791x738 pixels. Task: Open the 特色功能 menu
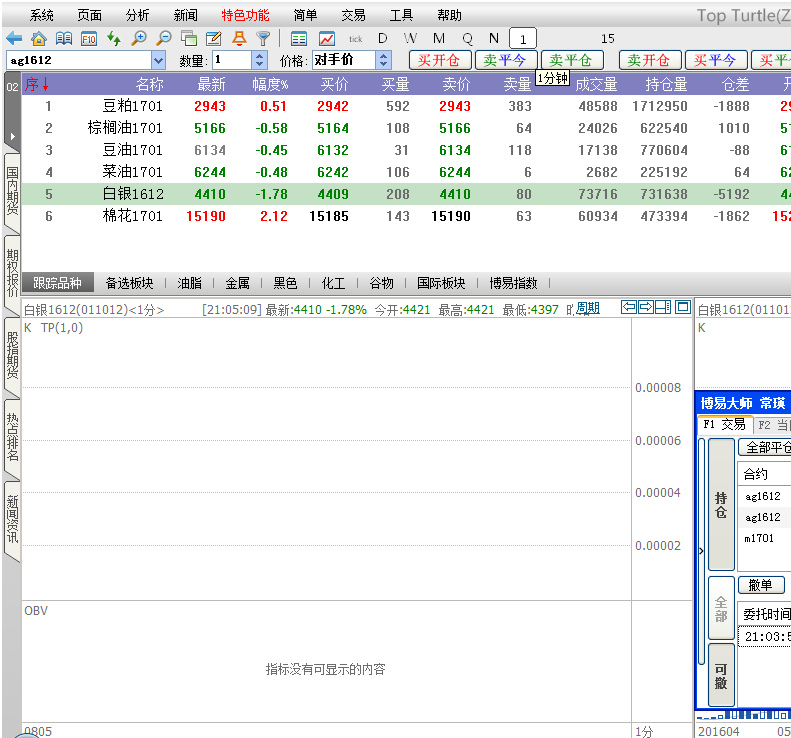click(x=245, y=15)
